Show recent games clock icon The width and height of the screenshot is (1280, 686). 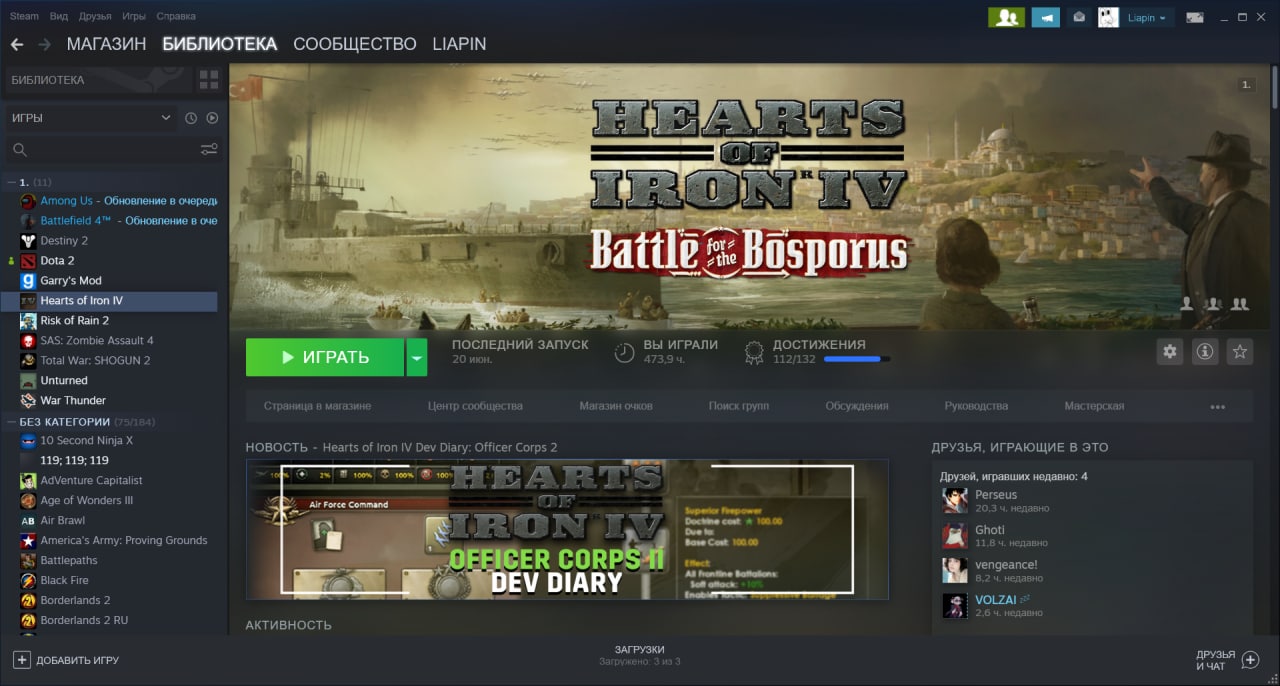point(191,118)
